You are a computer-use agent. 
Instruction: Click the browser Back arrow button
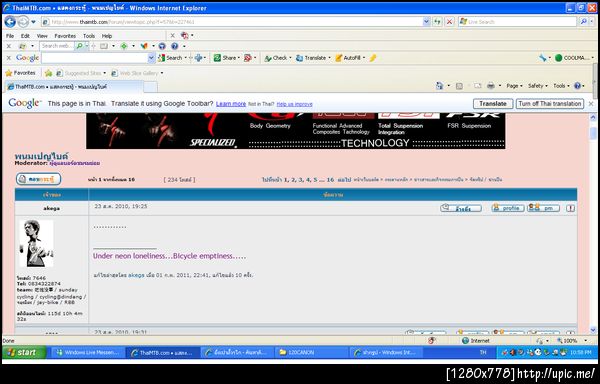(x=10, y=22)
